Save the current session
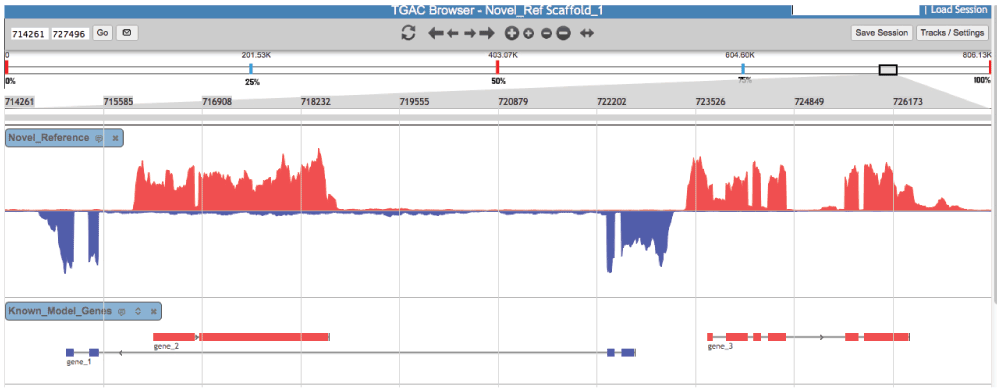This screenshot has height=392, width=1000. coord(881,33)
